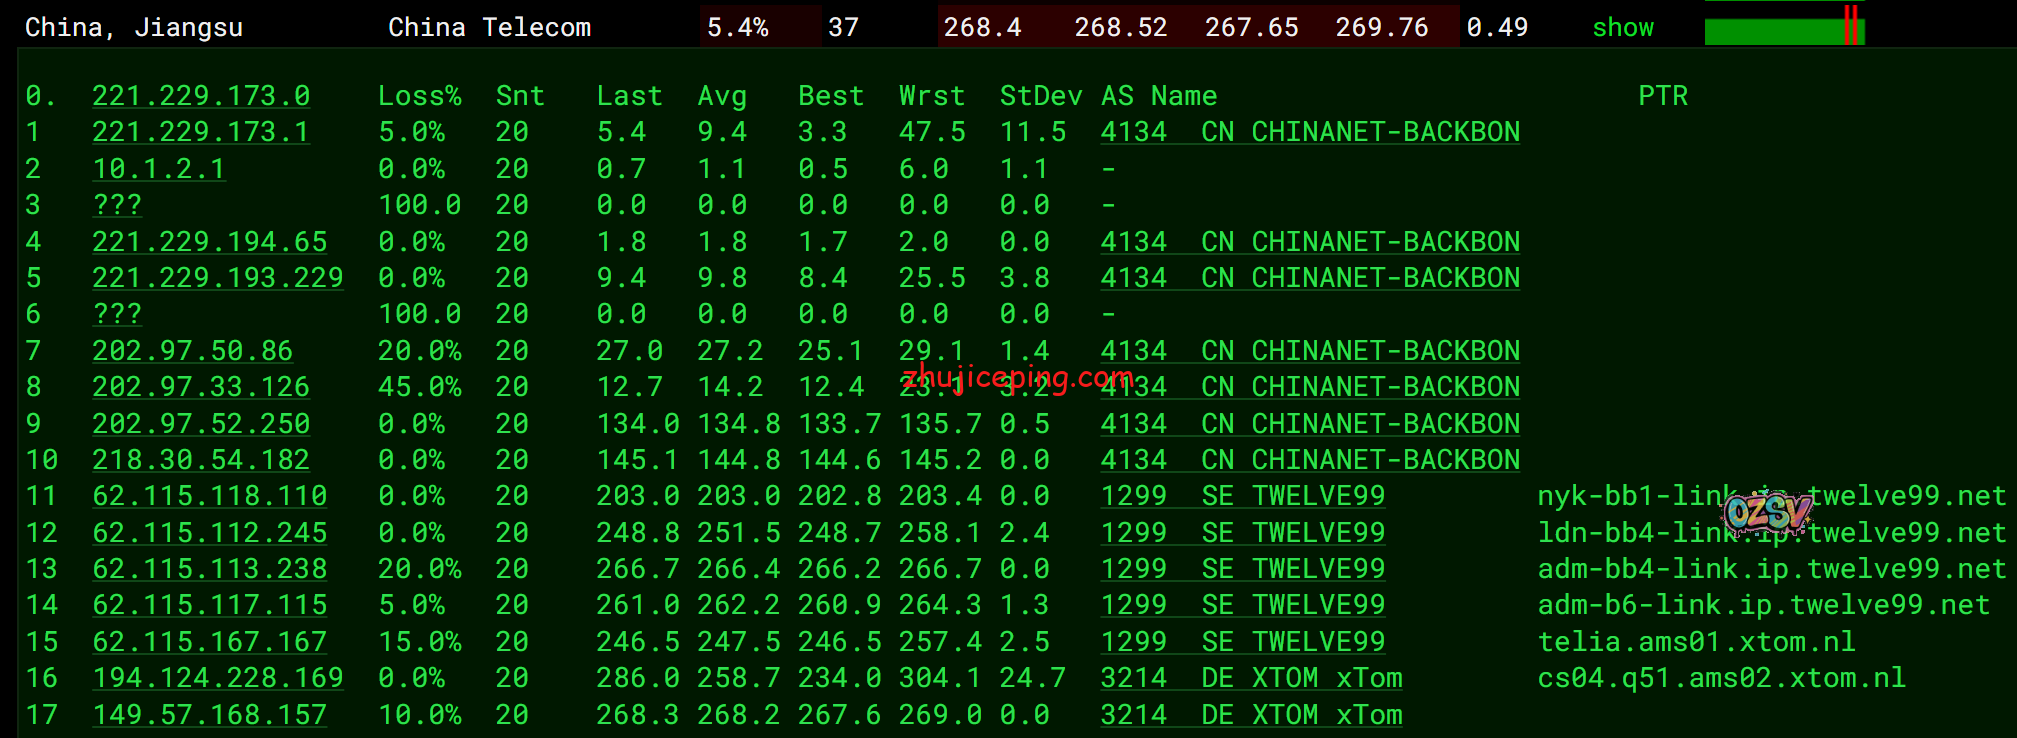This screenshot has width=2017, height=738.
Task: Click the China Telecom ISP label
Action: (489, 28)
